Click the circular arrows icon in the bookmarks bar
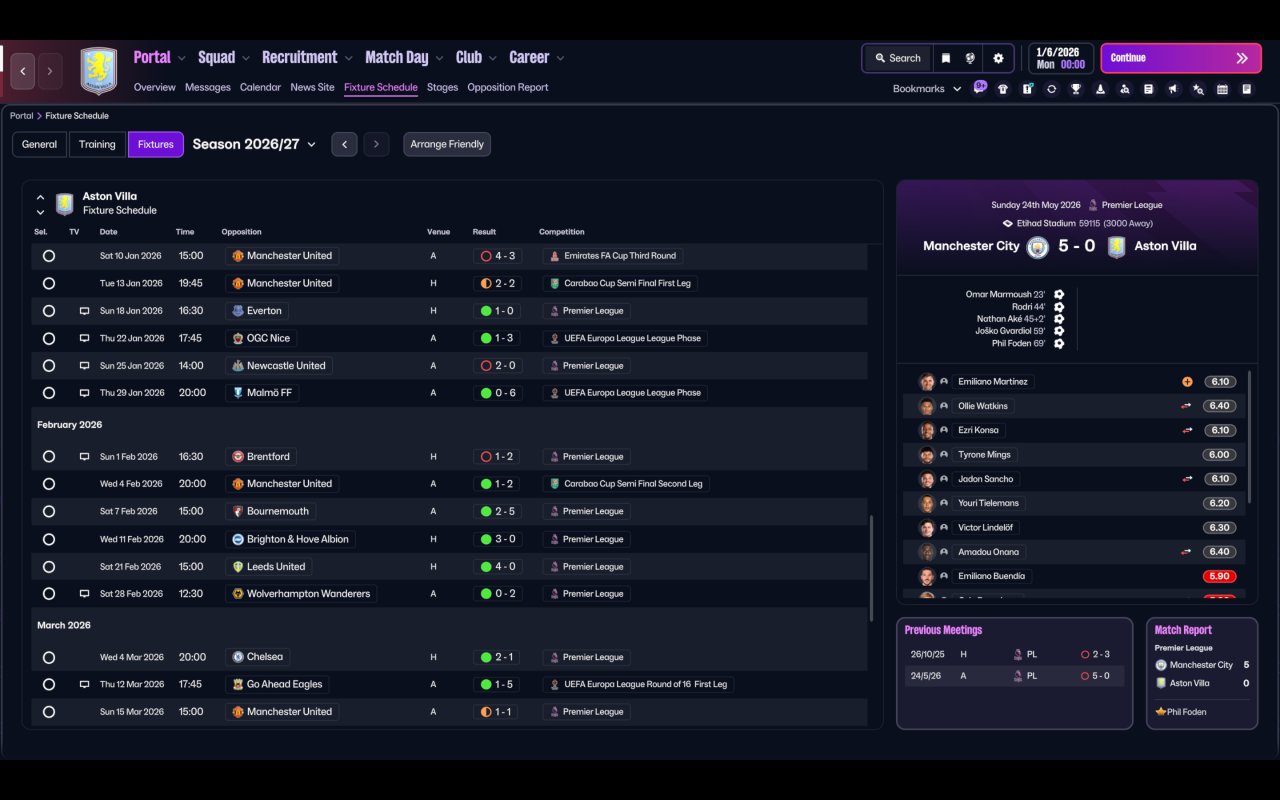The image size is (1280, 800). point(1051,89)
